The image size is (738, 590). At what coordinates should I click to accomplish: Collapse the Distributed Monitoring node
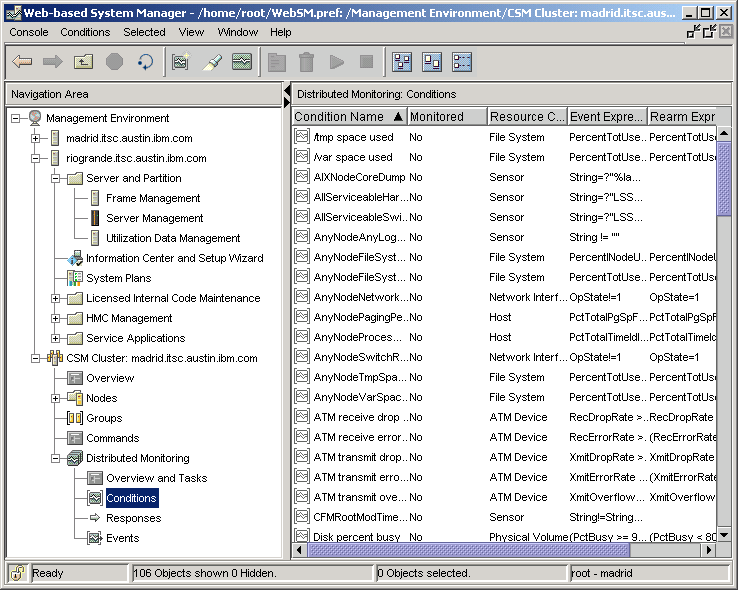point(56,458)
